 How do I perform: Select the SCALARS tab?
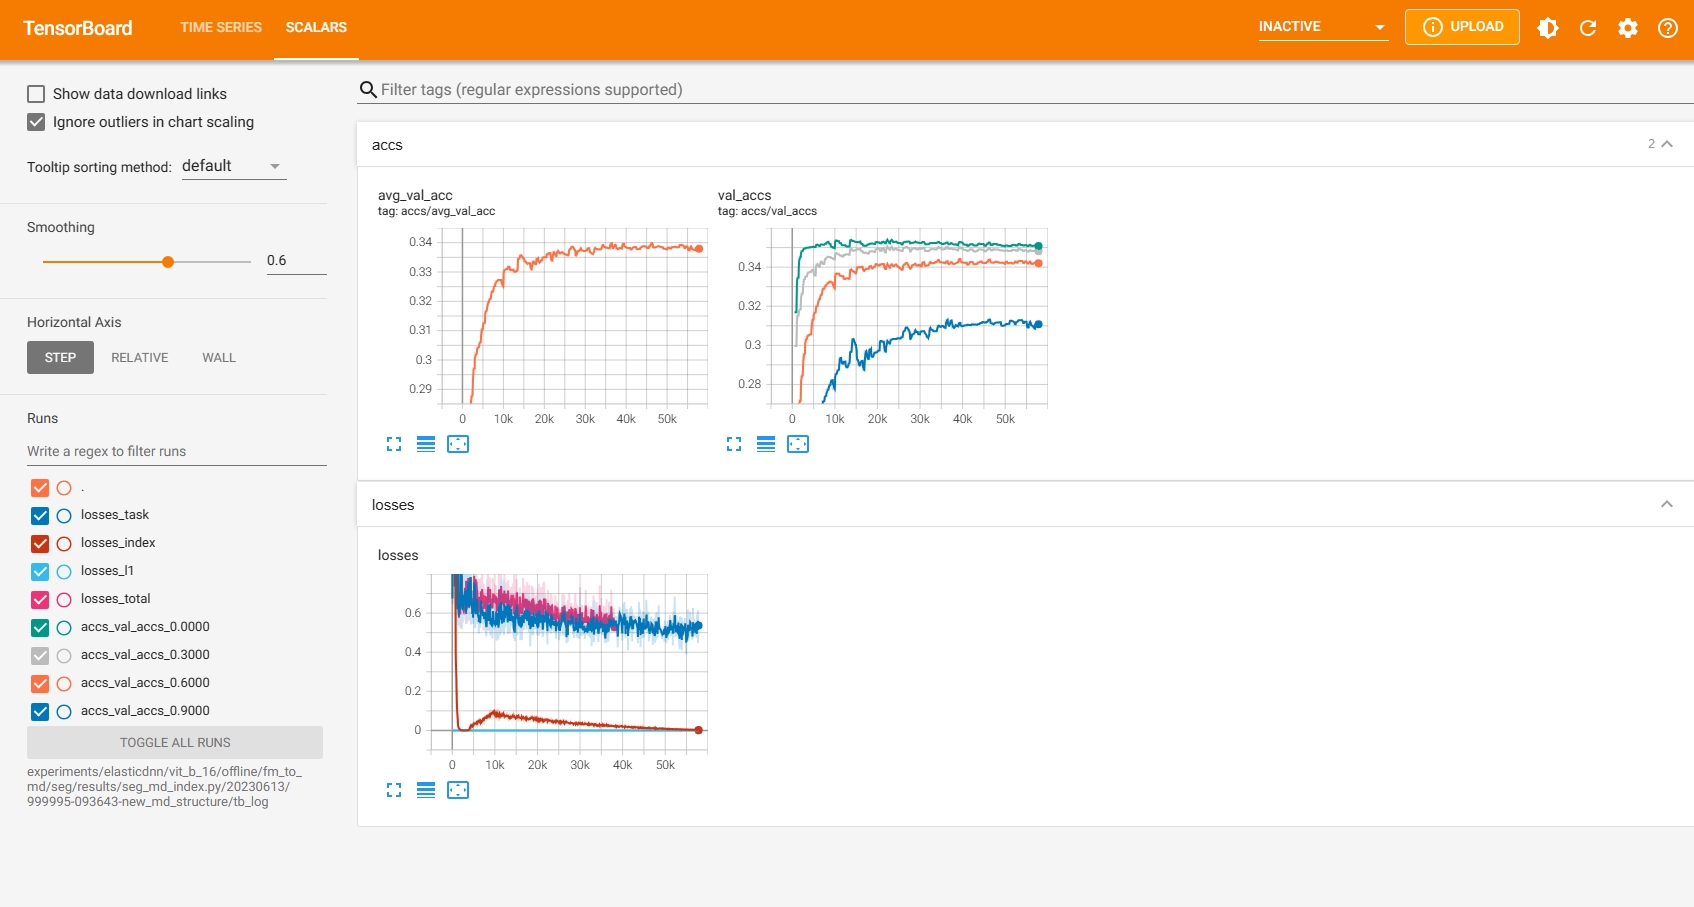[x=316, y=27]
